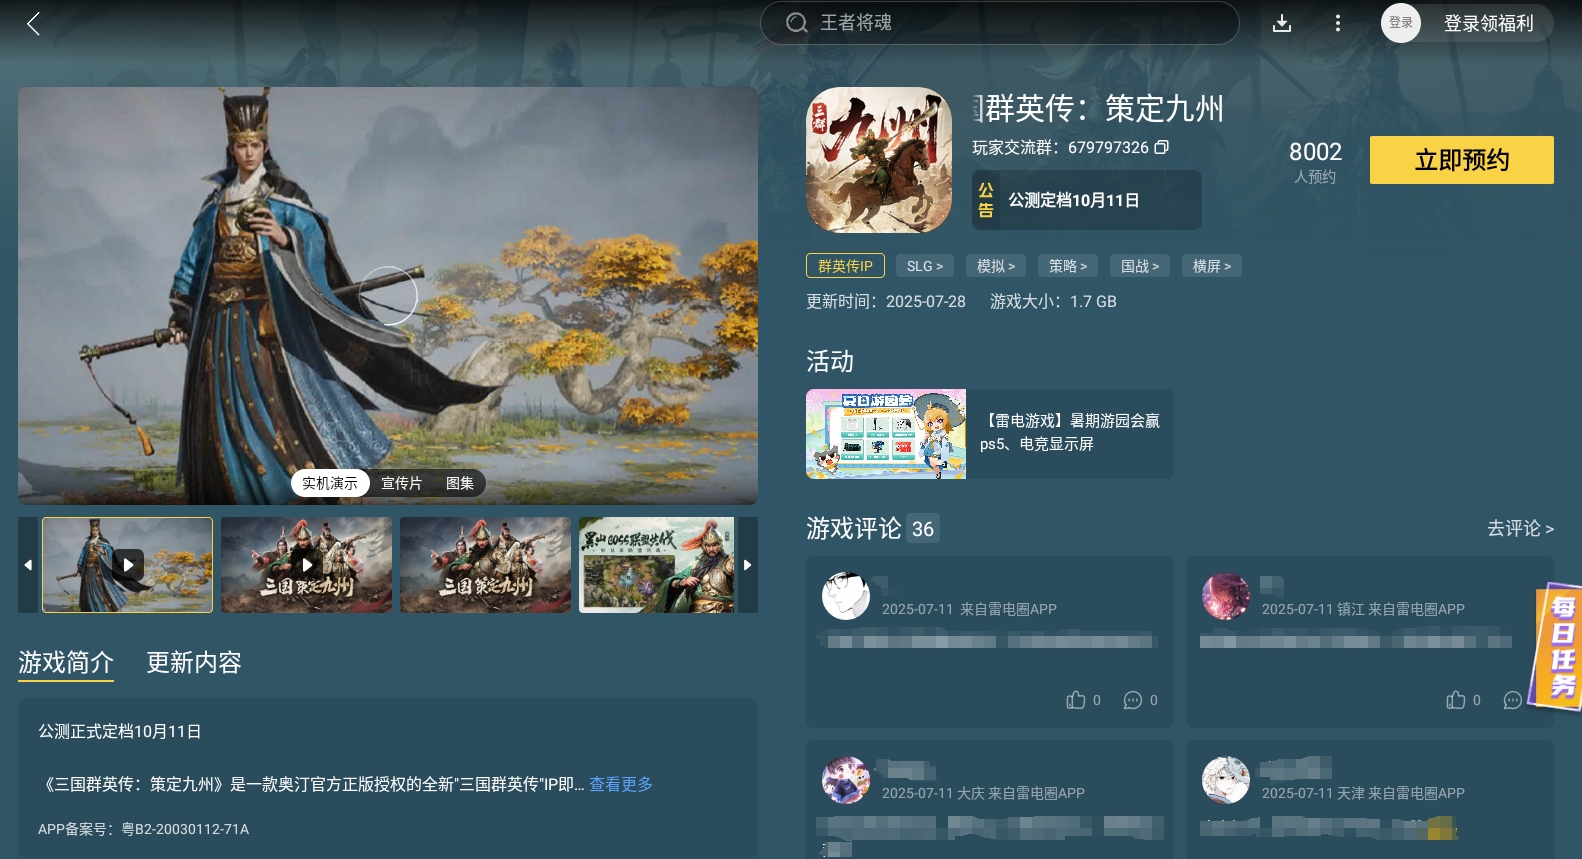This screenshot has width=1582, height=859.
Task: Open the 横屏 category tag
Action: (x=1212, y=266)
